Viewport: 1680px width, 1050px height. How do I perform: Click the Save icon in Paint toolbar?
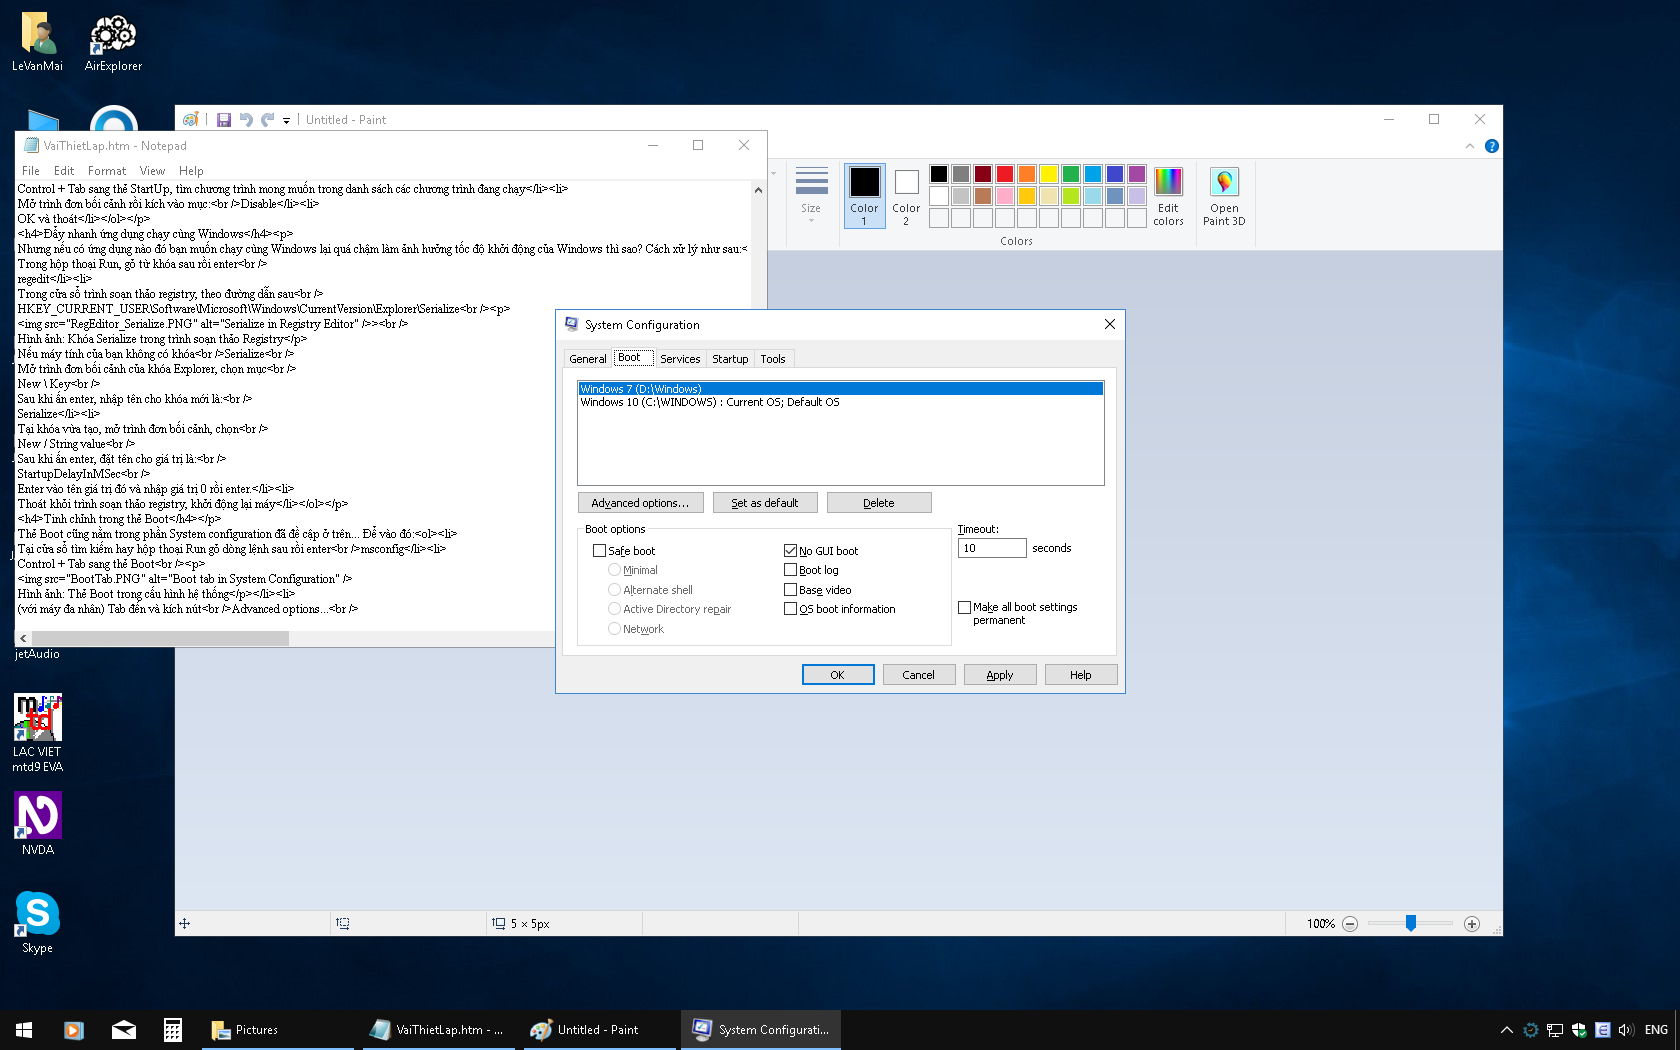coord(224,120)
